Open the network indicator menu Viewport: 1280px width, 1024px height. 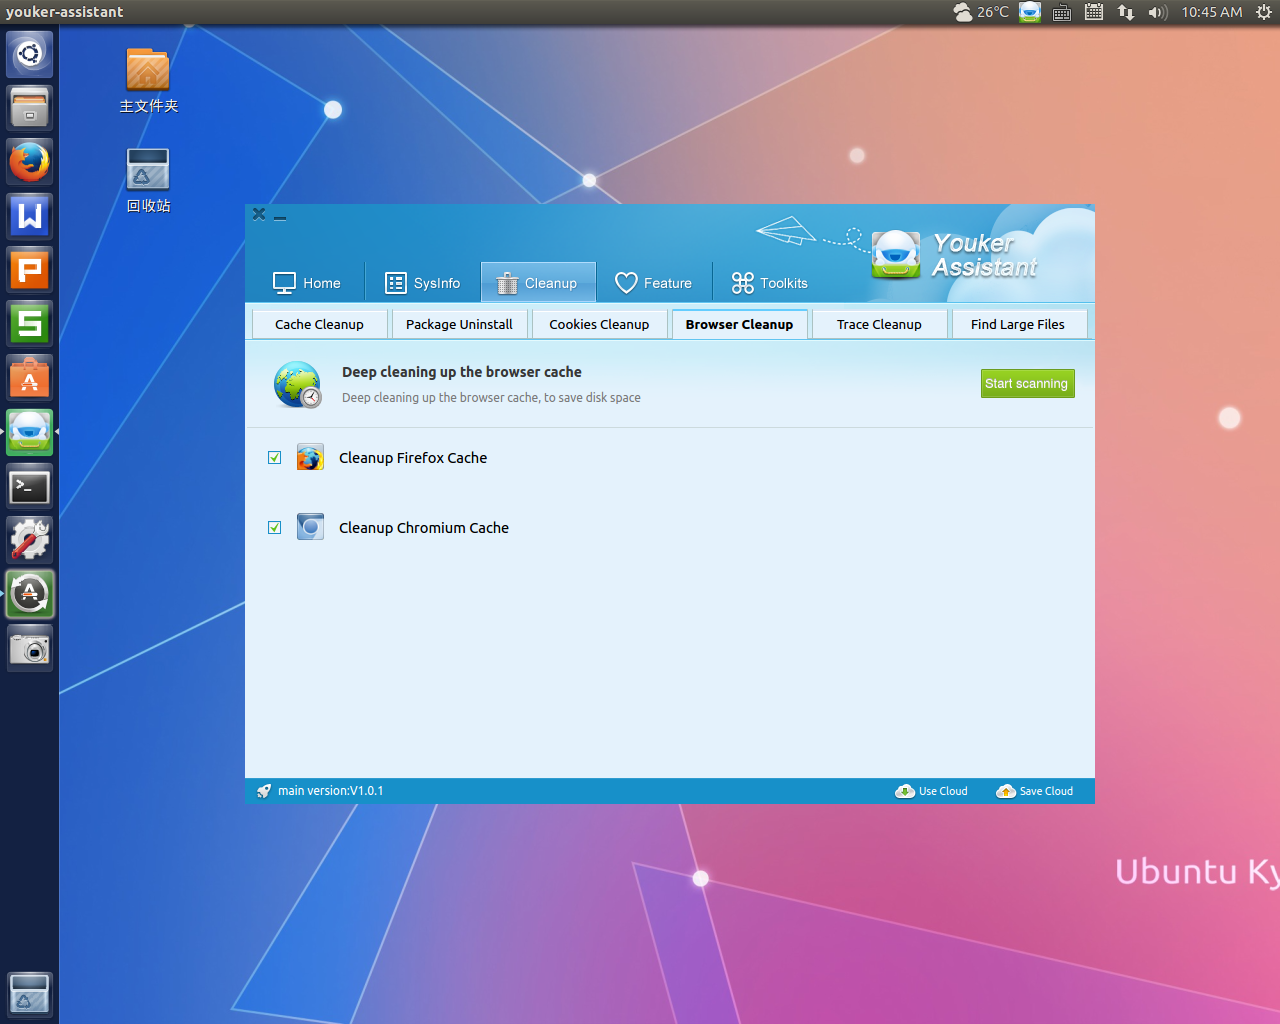coord(1126,12)
